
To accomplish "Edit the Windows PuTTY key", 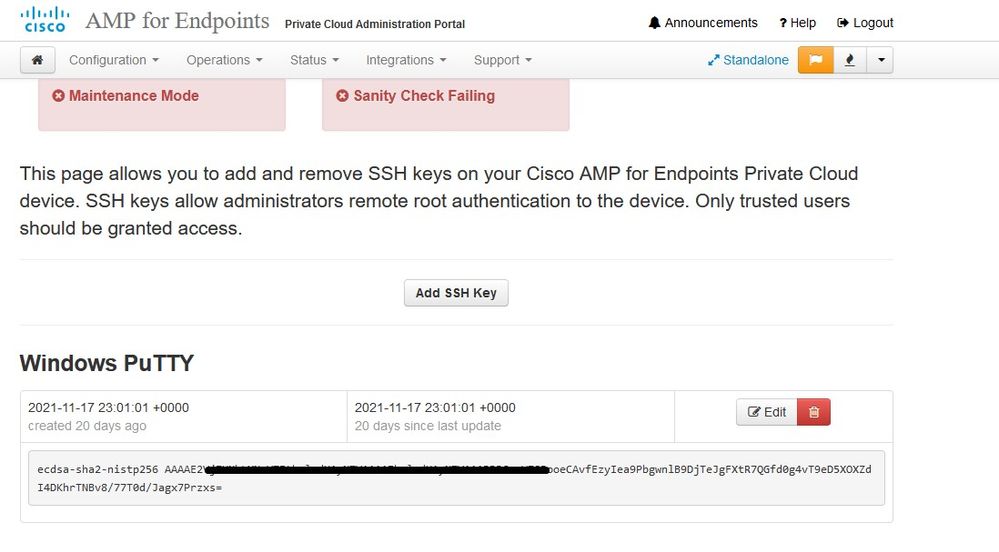I will 766,412.
